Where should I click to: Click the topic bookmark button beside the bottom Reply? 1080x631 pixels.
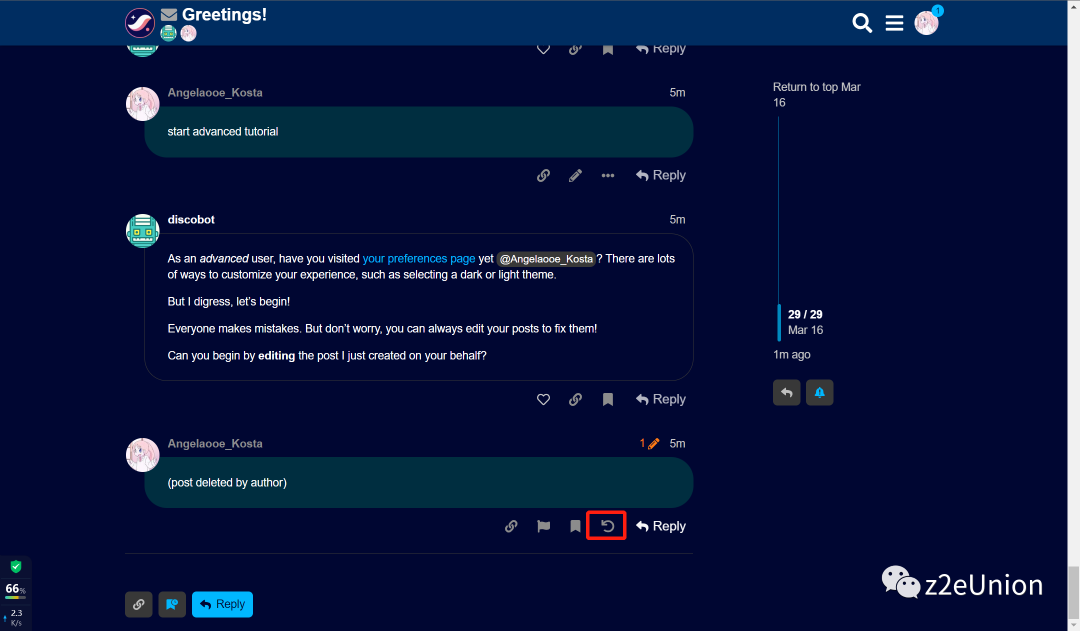(x=171, y=604)
